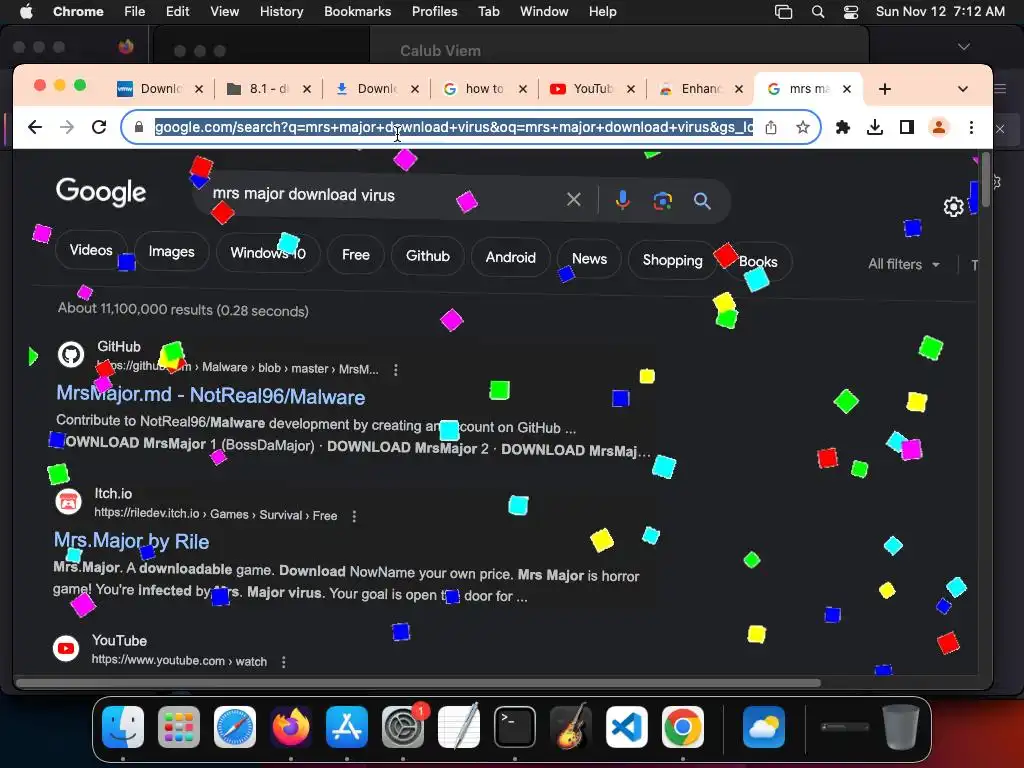Viewport: 1024px width, 768px height.
Task: Launch Finder from the Dock
Action: pos(123,727)
